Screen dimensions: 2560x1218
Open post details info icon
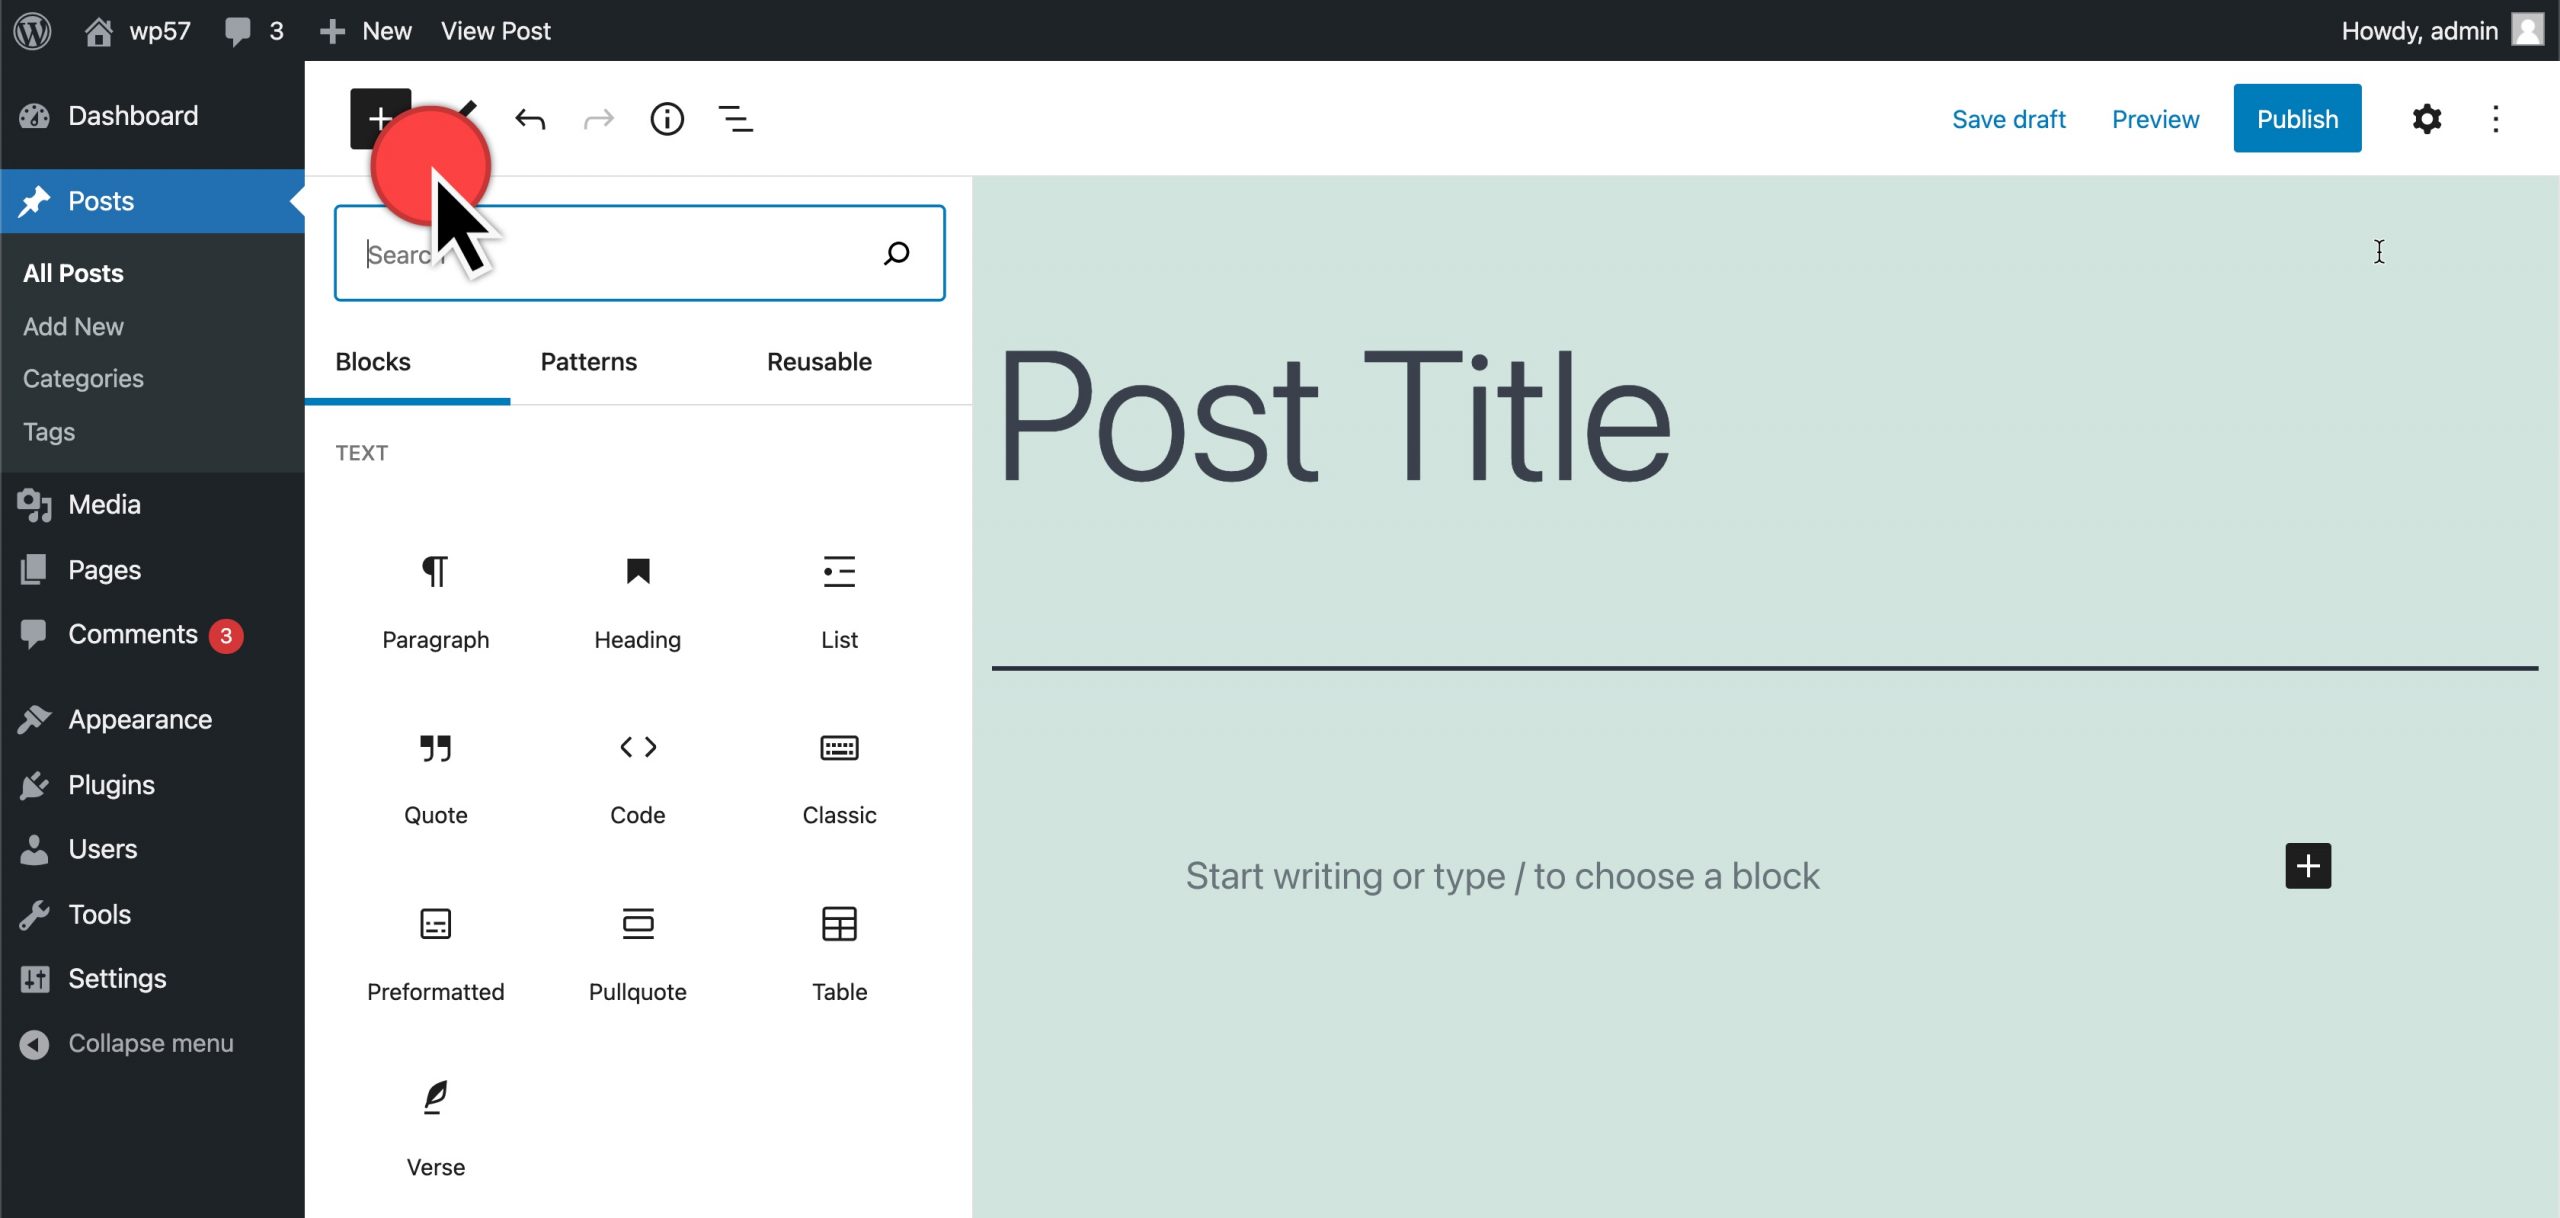[x=667, y=119]
